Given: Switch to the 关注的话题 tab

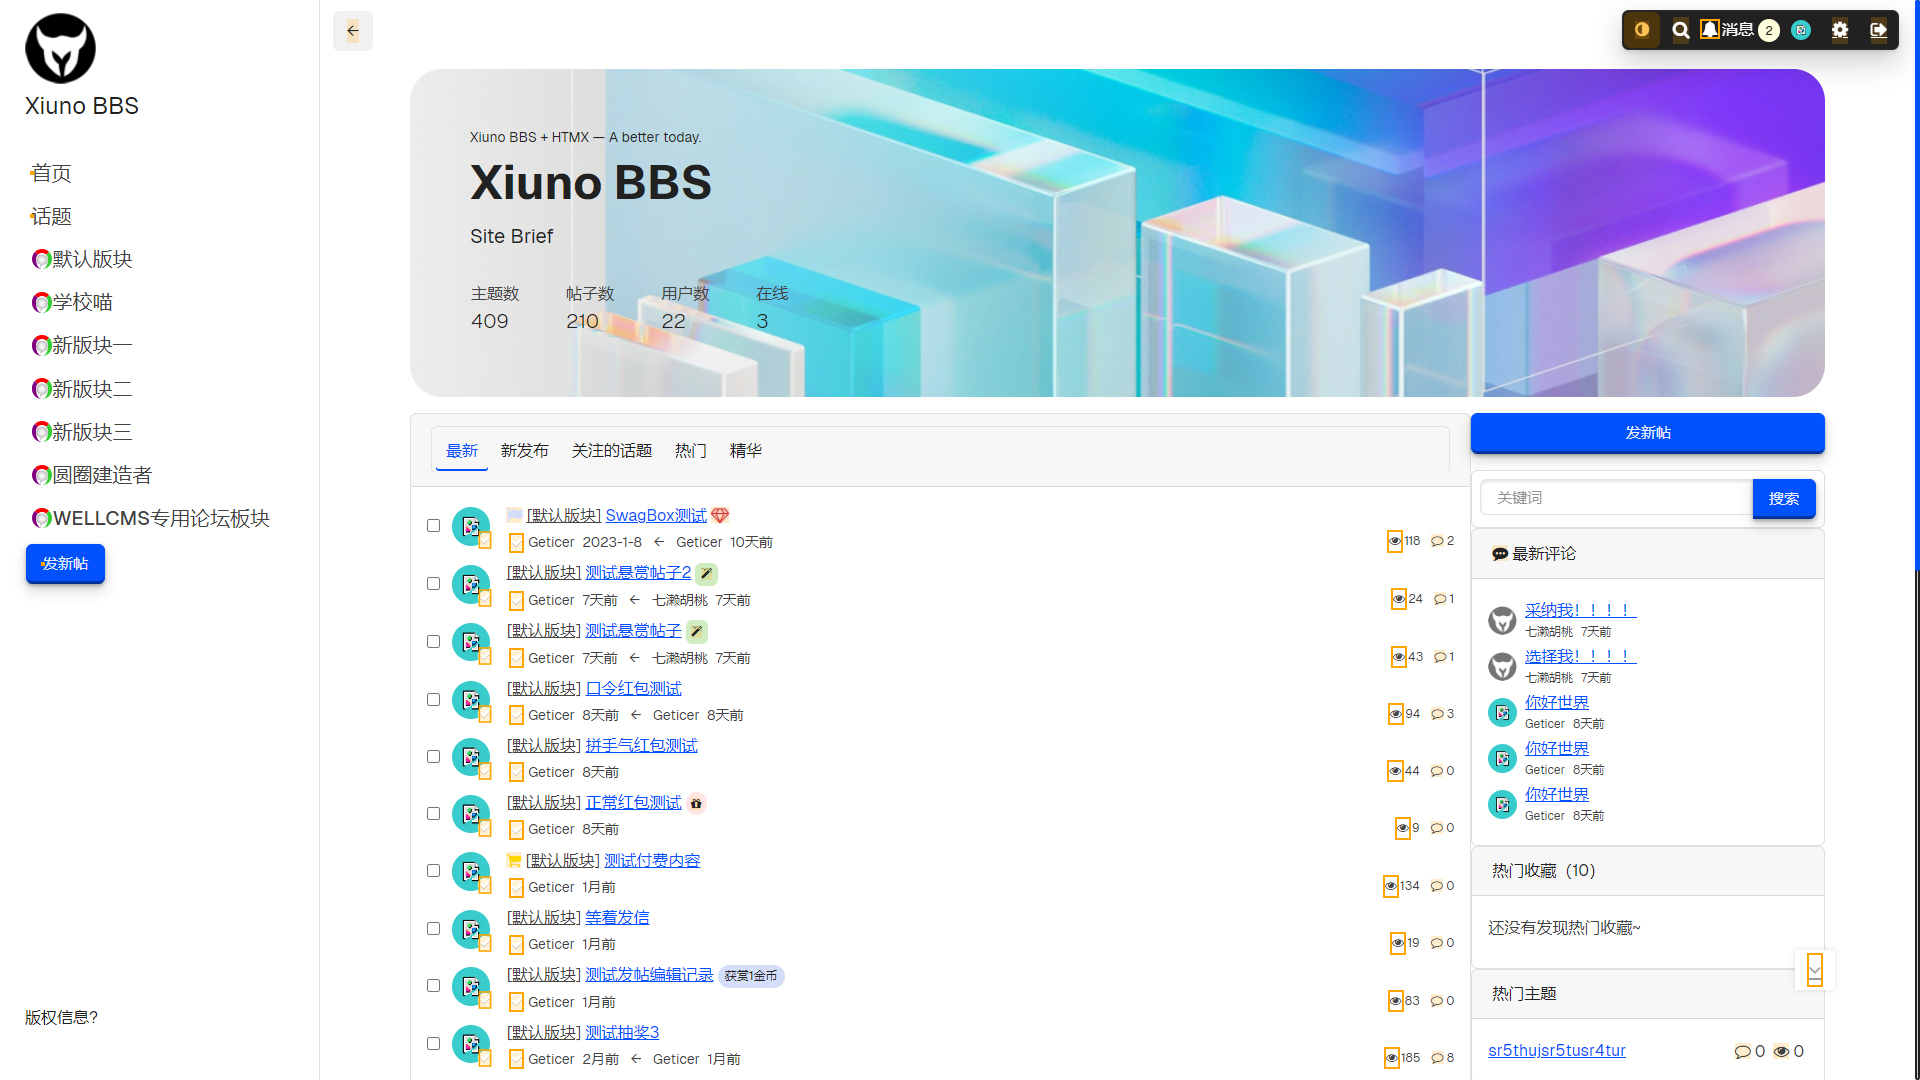Looking at the screenshot, I should click(612, 451).
